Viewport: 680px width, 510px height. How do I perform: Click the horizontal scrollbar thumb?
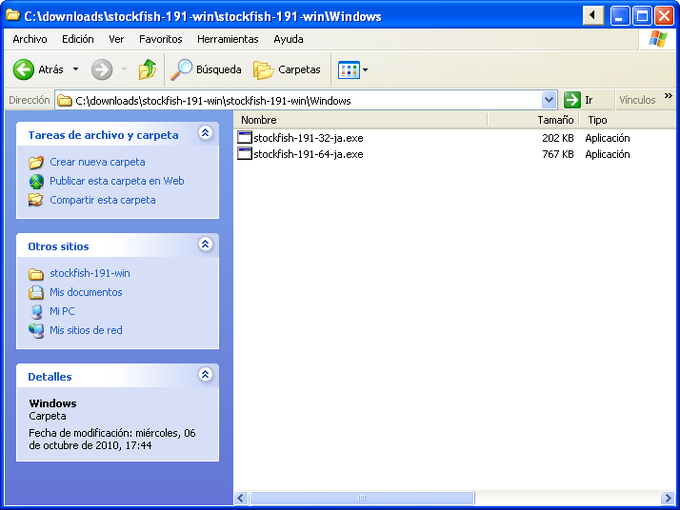point(362,498)
